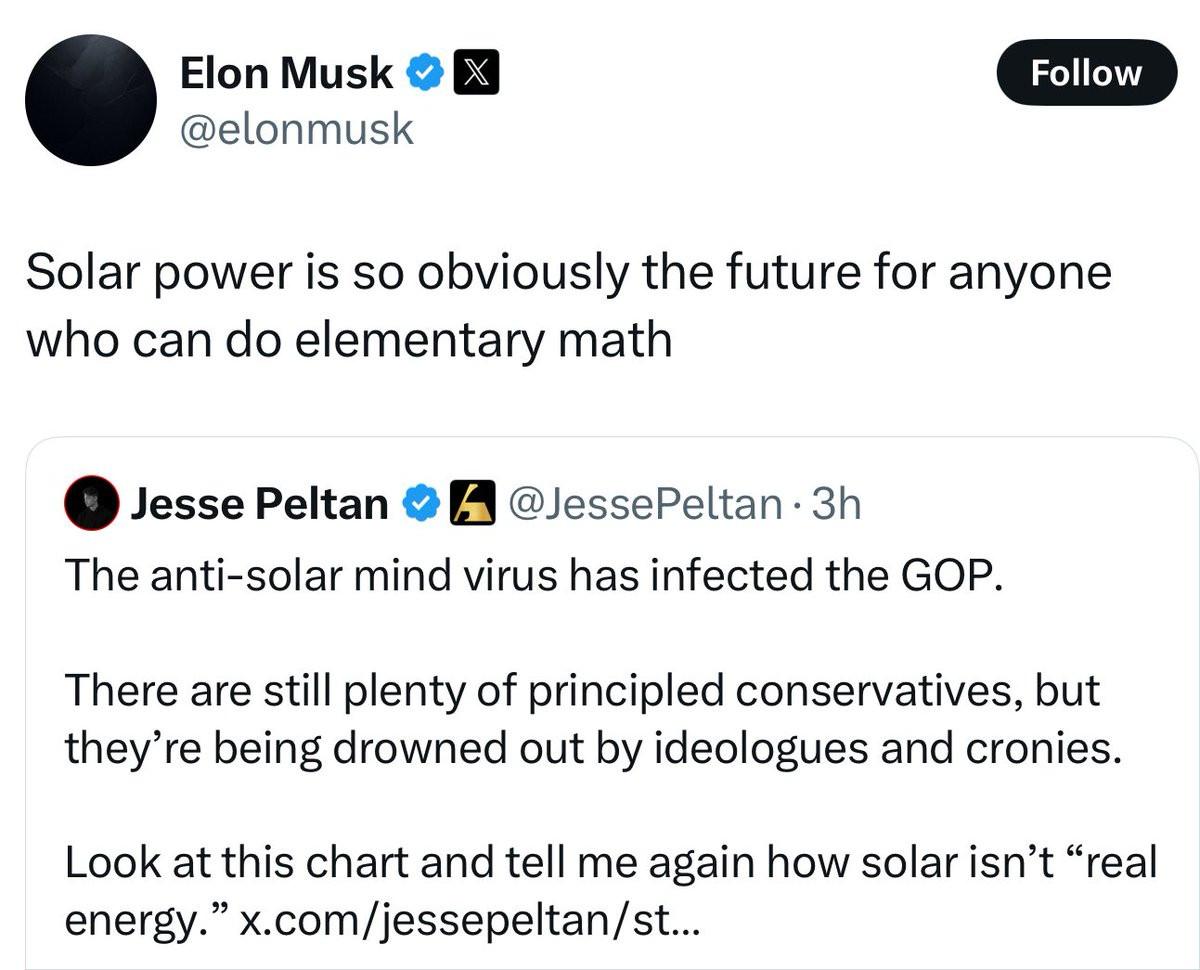The height and width of the screenshot is (970, 1200).
Task: Open Jesse Peltan's small profile picture
Action: (90, 504)
